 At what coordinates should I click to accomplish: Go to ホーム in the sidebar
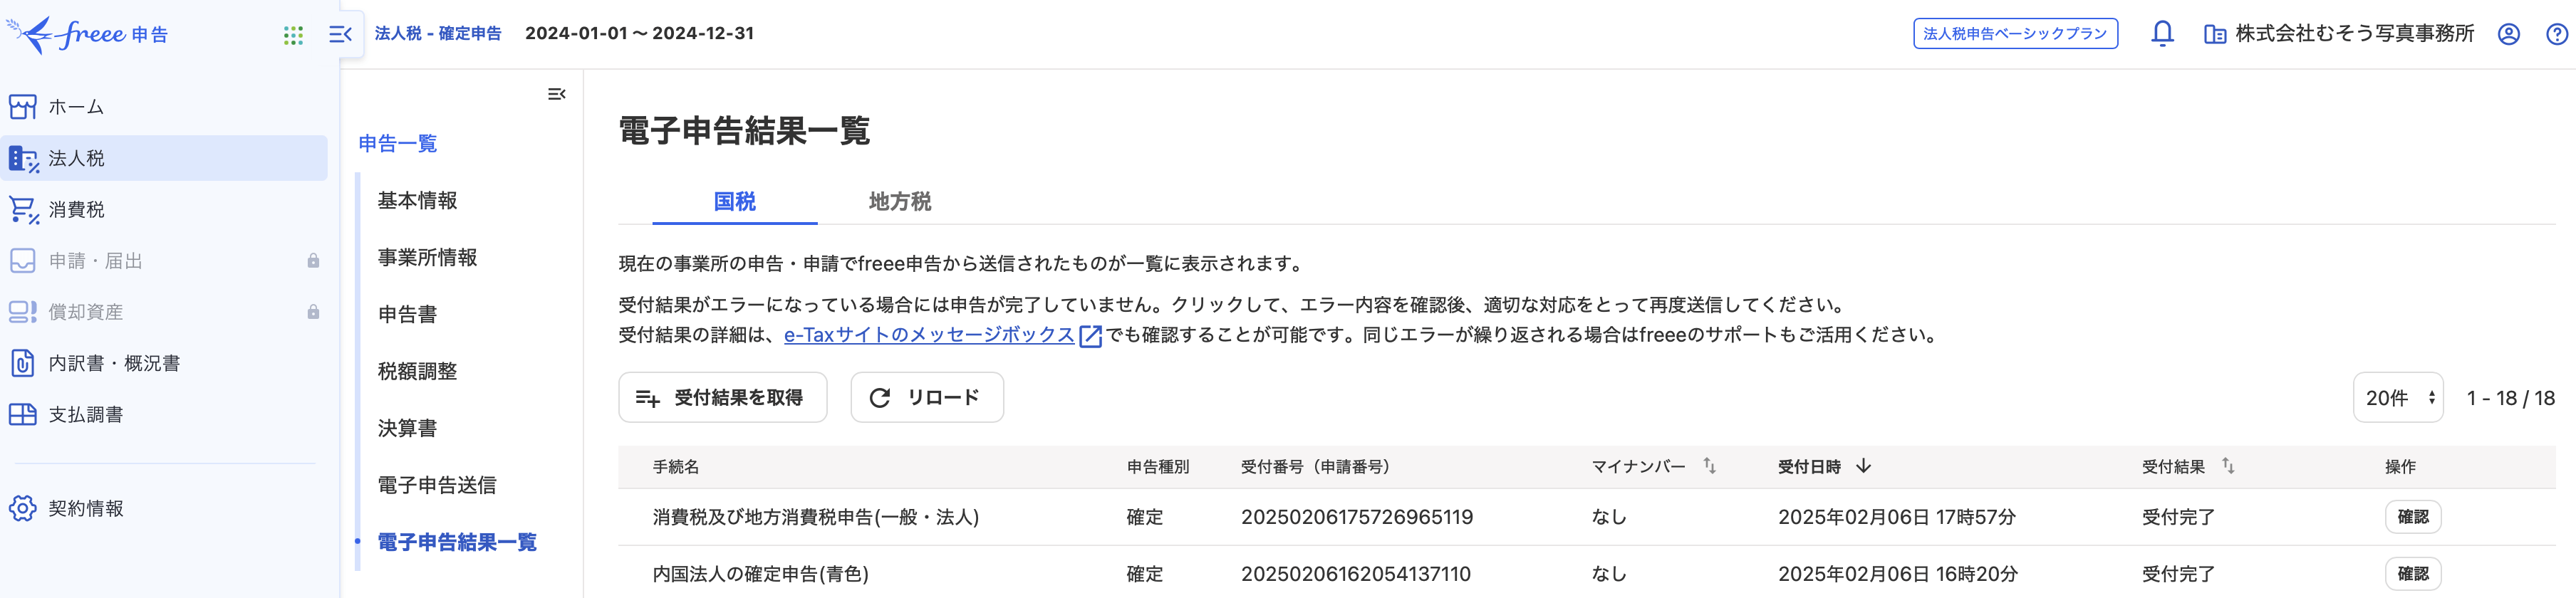click(x=76, y=107)
